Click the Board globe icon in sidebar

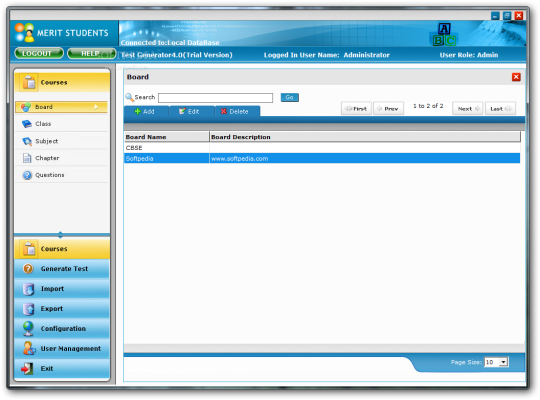click(x=26, y=107)
